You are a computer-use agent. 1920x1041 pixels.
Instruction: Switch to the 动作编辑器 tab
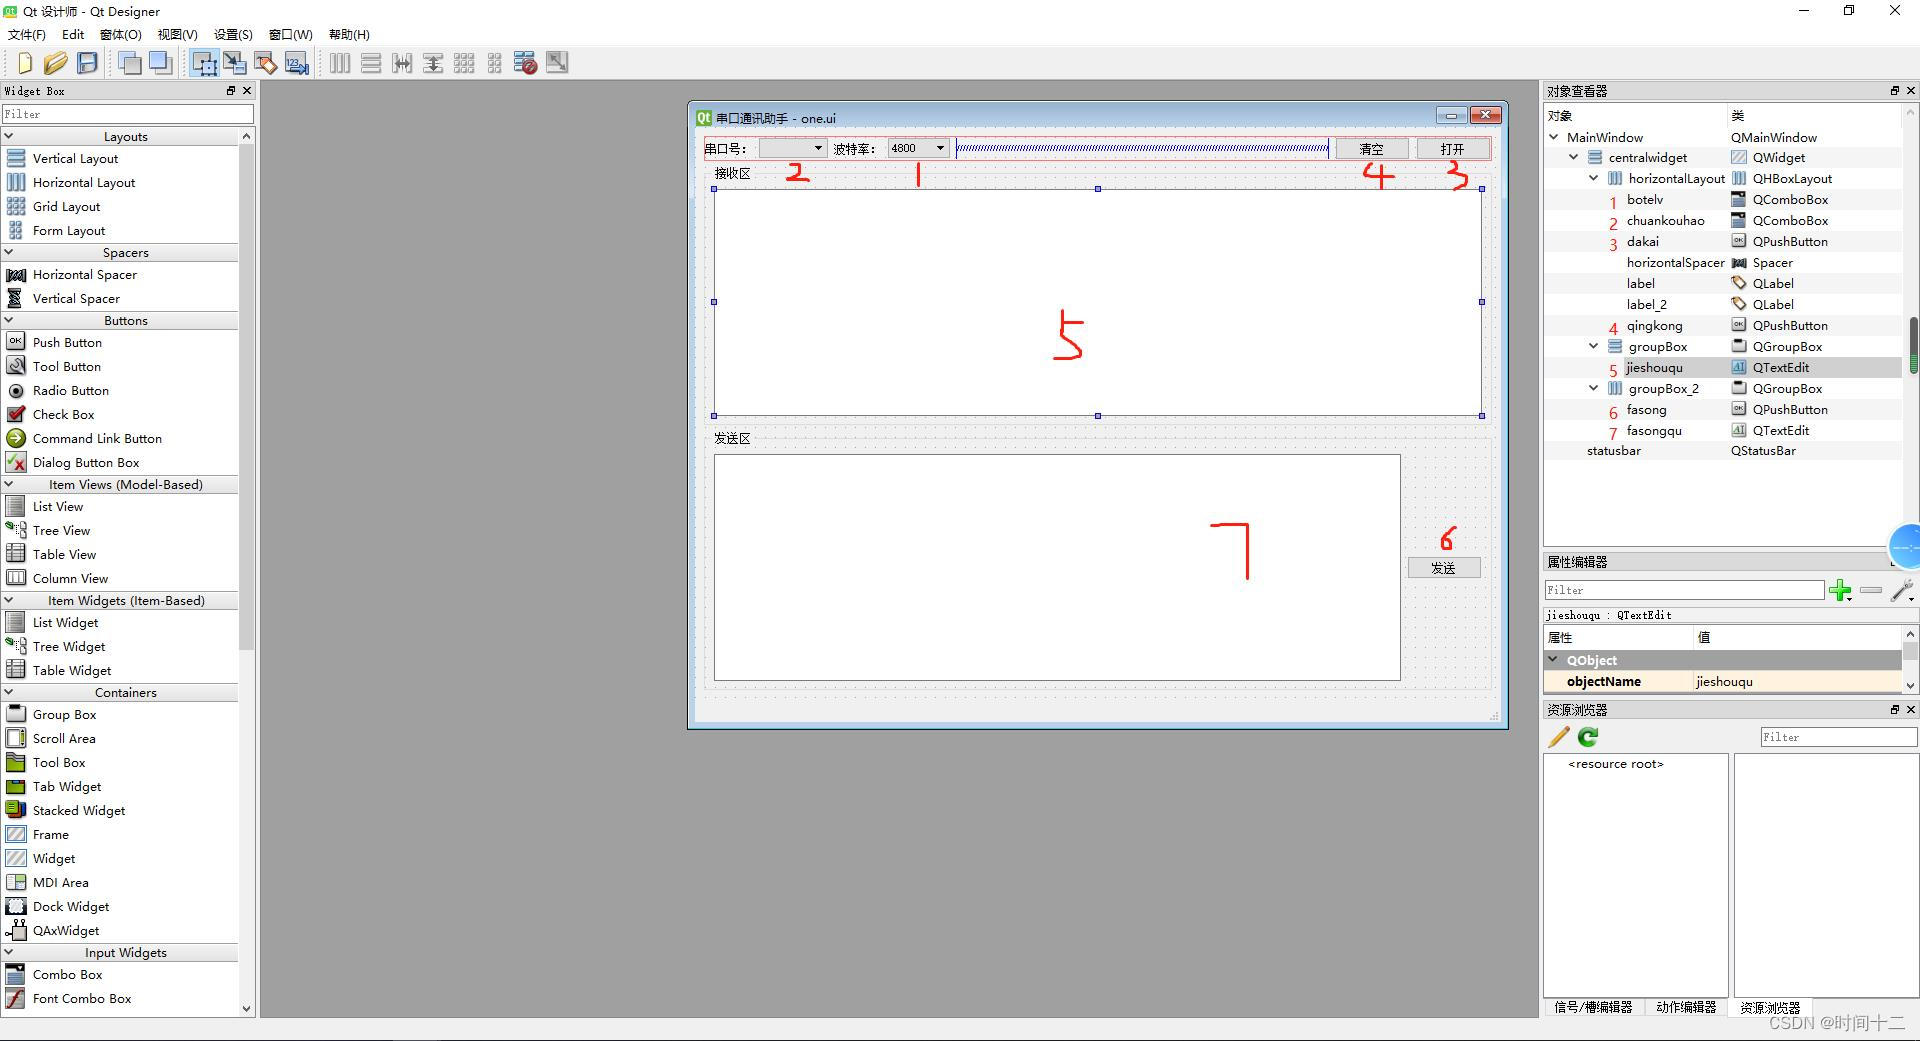pyautogui.click(x=1686, y=1007)
